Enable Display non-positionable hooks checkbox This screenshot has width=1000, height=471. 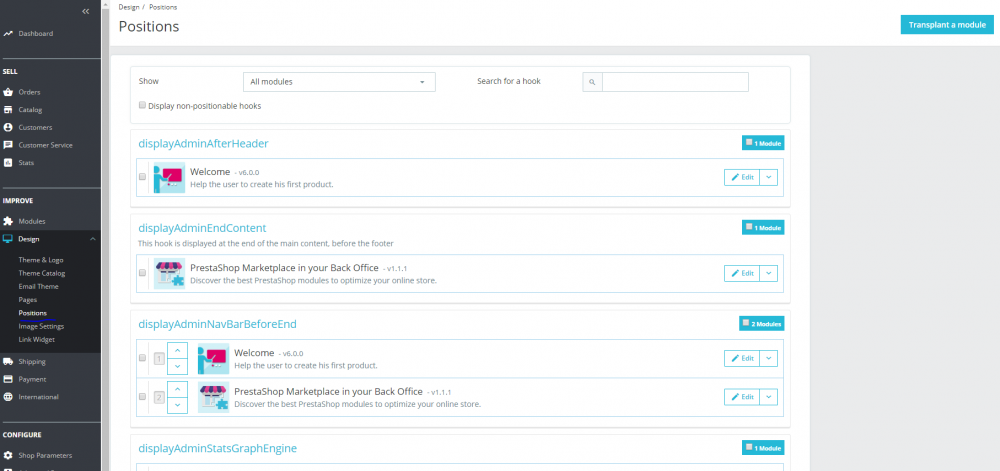pyautogui.click(x=142, y=105)
